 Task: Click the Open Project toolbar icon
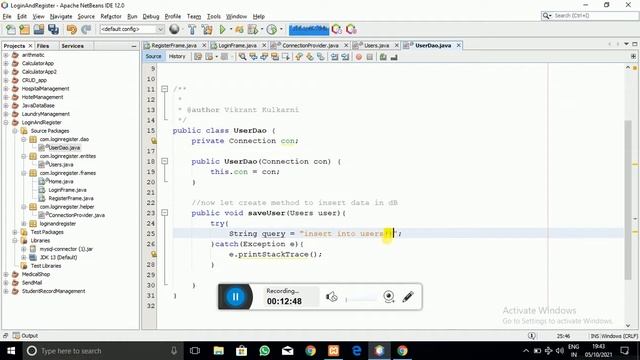(39, 29)
